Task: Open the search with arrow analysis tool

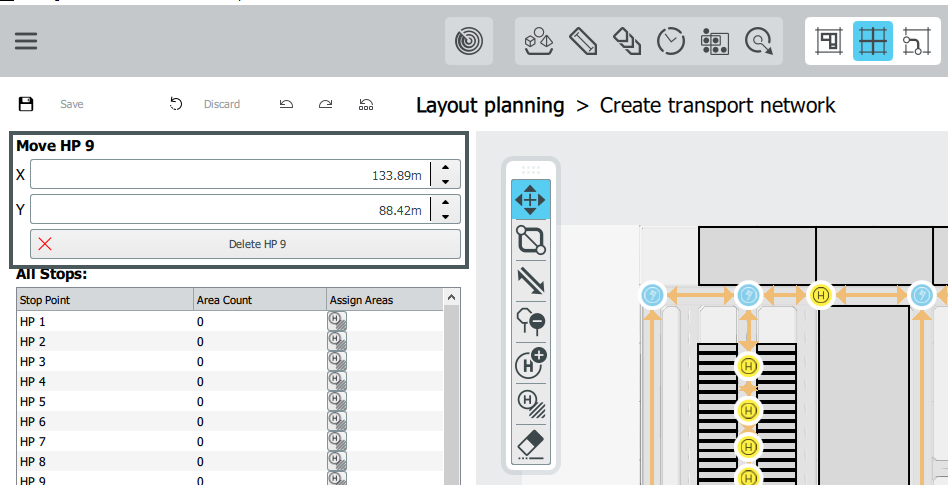Action: tap(759, 41)
